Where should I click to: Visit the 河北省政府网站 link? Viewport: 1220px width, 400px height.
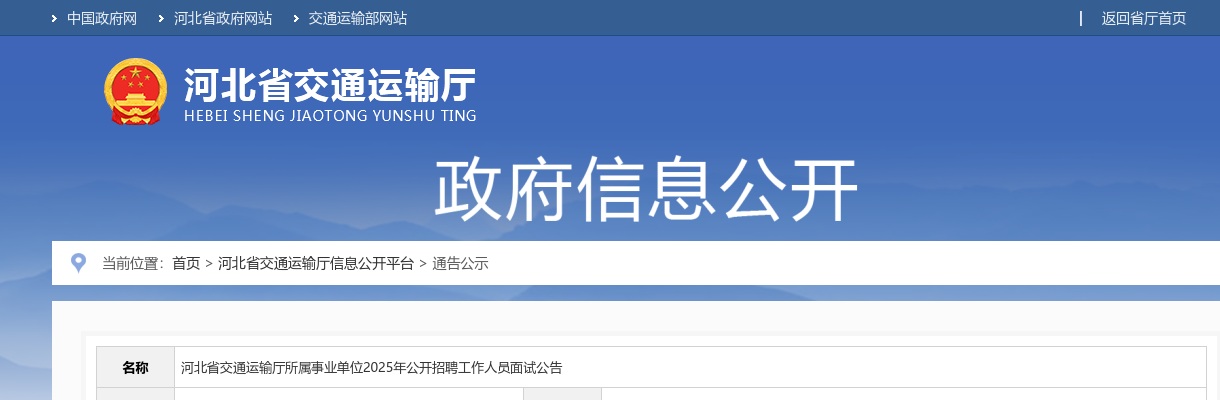click(x=223, y=19)
